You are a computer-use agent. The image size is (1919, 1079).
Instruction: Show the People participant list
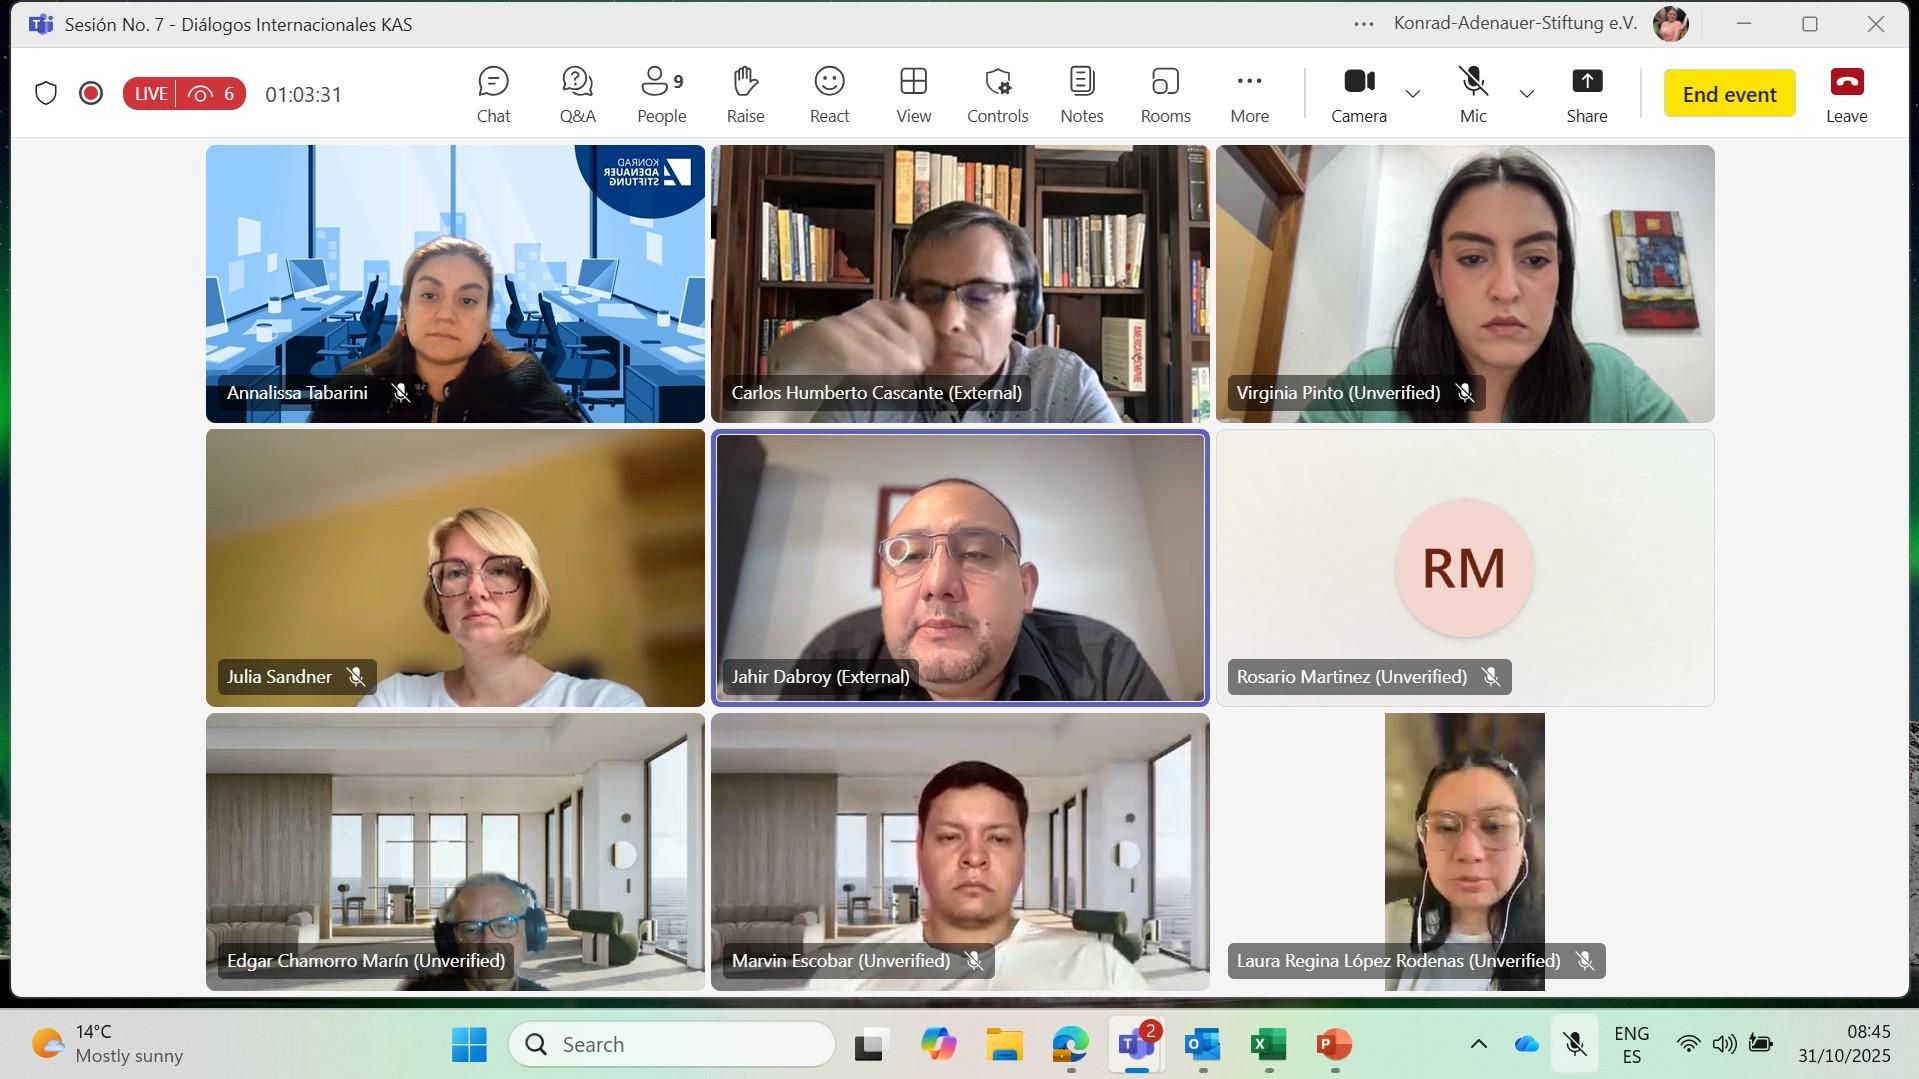(661, 94)
